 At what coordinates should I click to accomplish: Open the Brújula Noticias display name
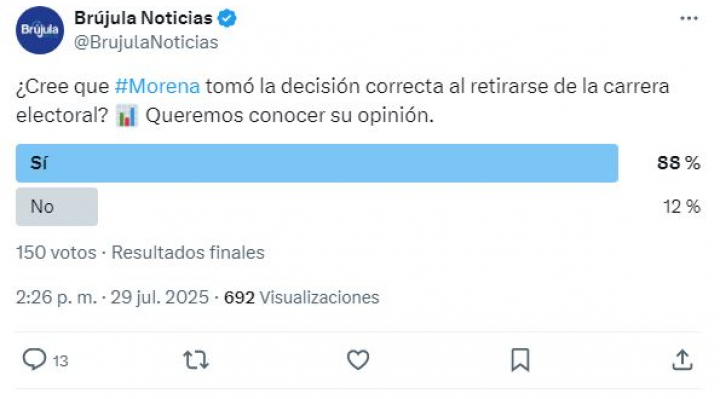(x=143, y=18)
